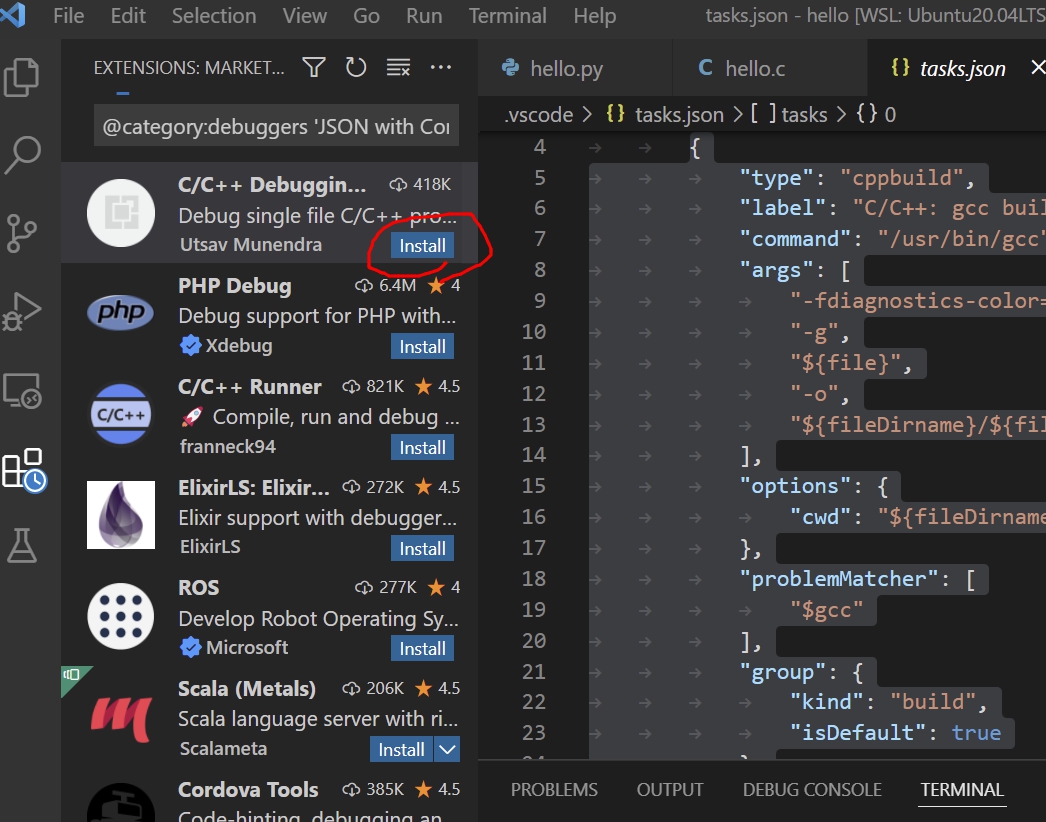Open the Go menu
This screenshot has height=822, width=1046.
(x=366, y=15)
